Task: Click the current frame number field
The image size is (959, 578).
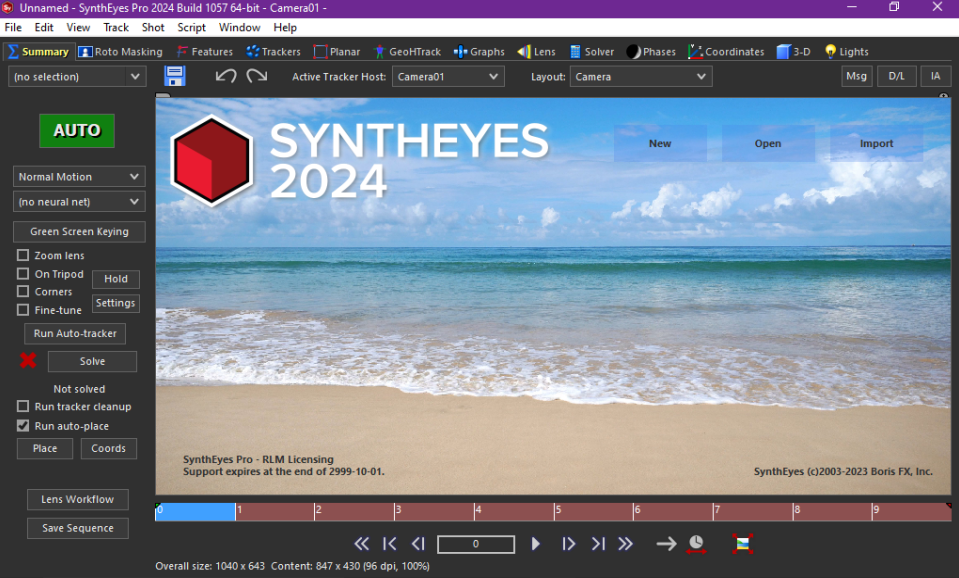Action: pos(476,544)
